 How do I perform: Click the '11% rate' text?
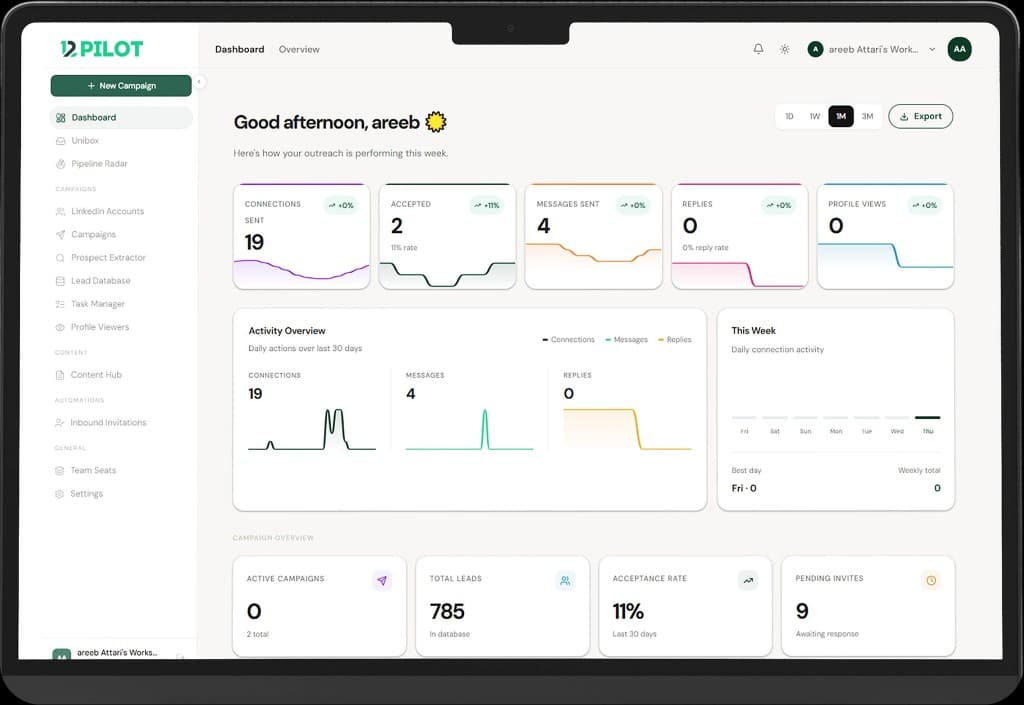pos(404,248)
